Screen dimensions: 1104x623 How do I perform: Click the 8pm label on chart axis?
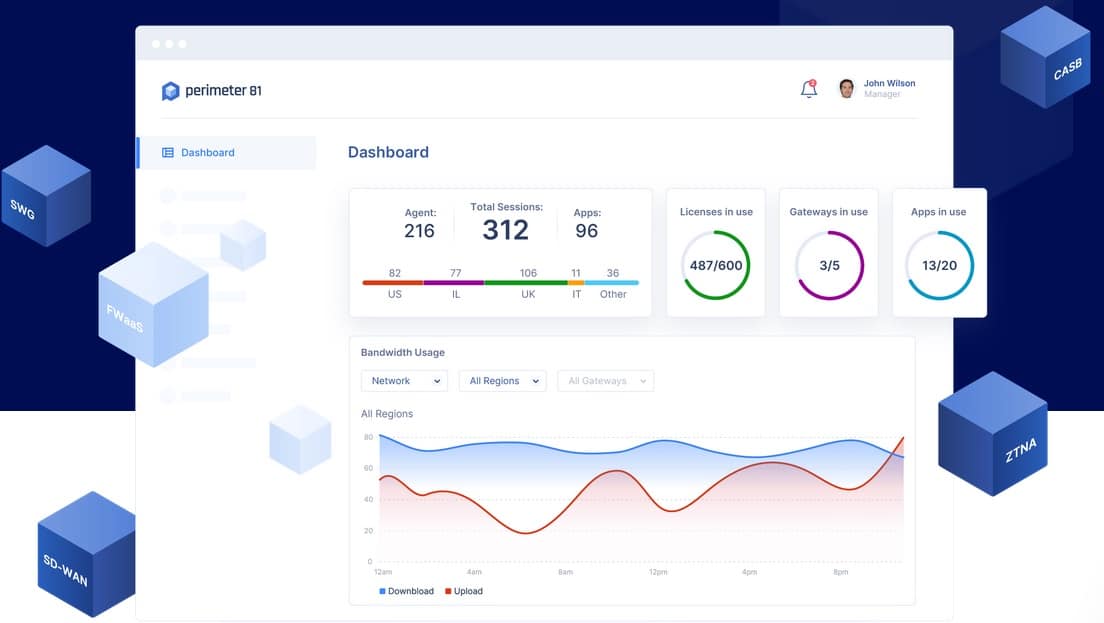pyautogui.click(x=841, y=572)
